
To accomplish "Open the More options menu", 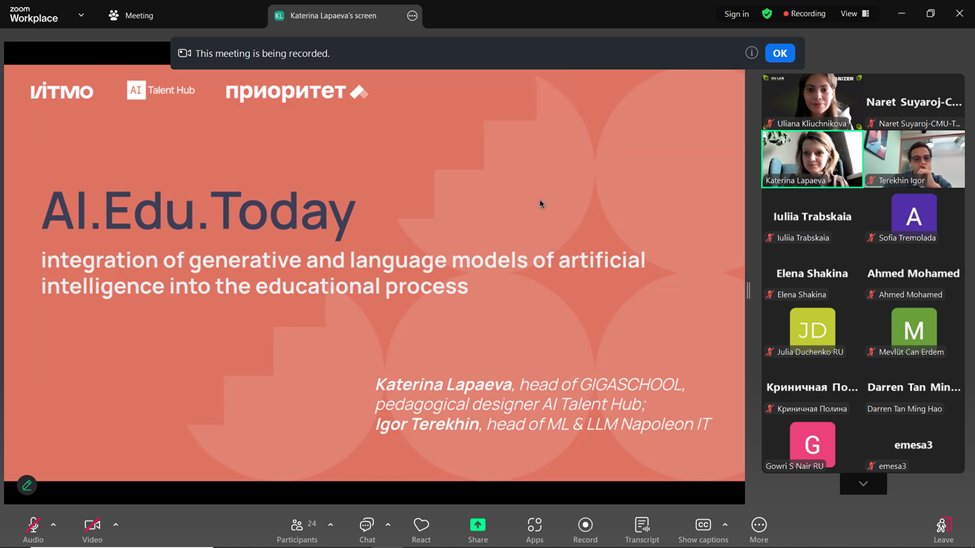I will 759,530.
